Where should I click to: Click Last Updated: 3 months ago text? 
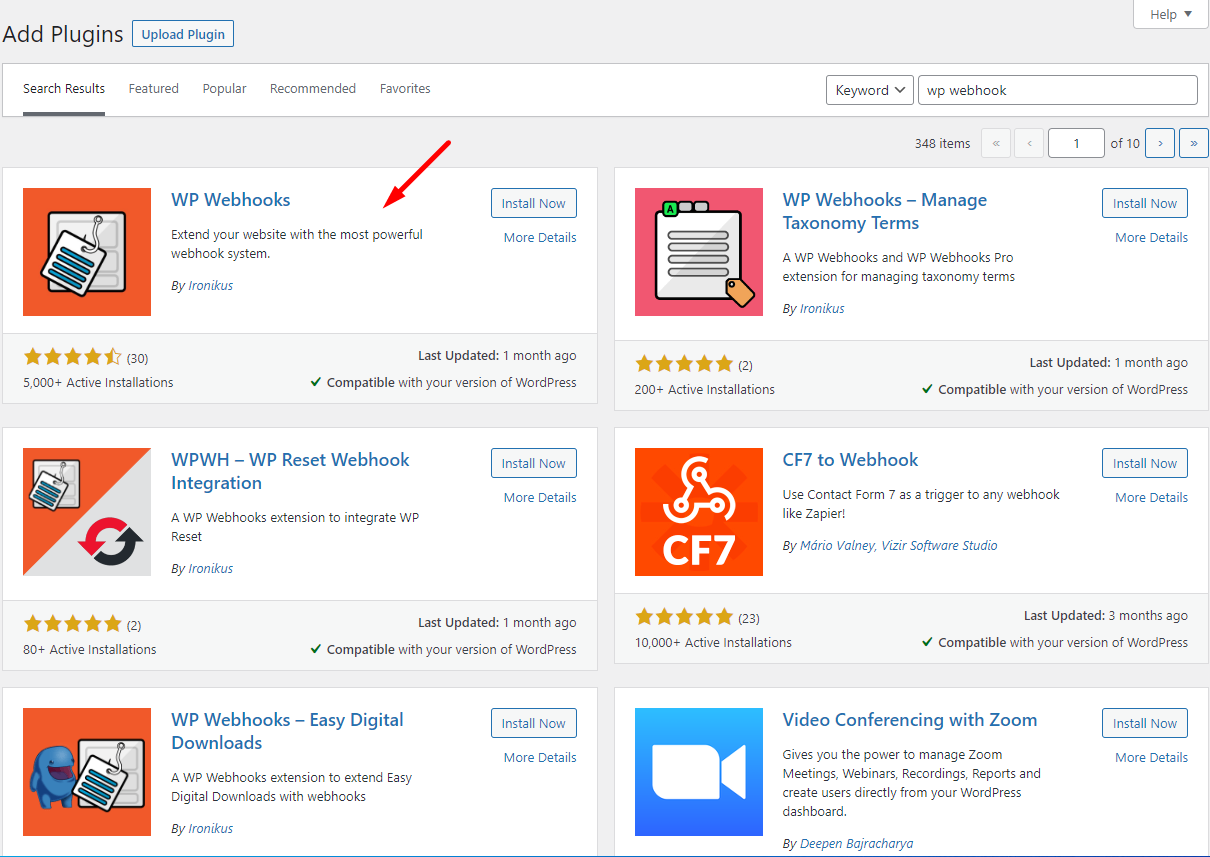1106,616
